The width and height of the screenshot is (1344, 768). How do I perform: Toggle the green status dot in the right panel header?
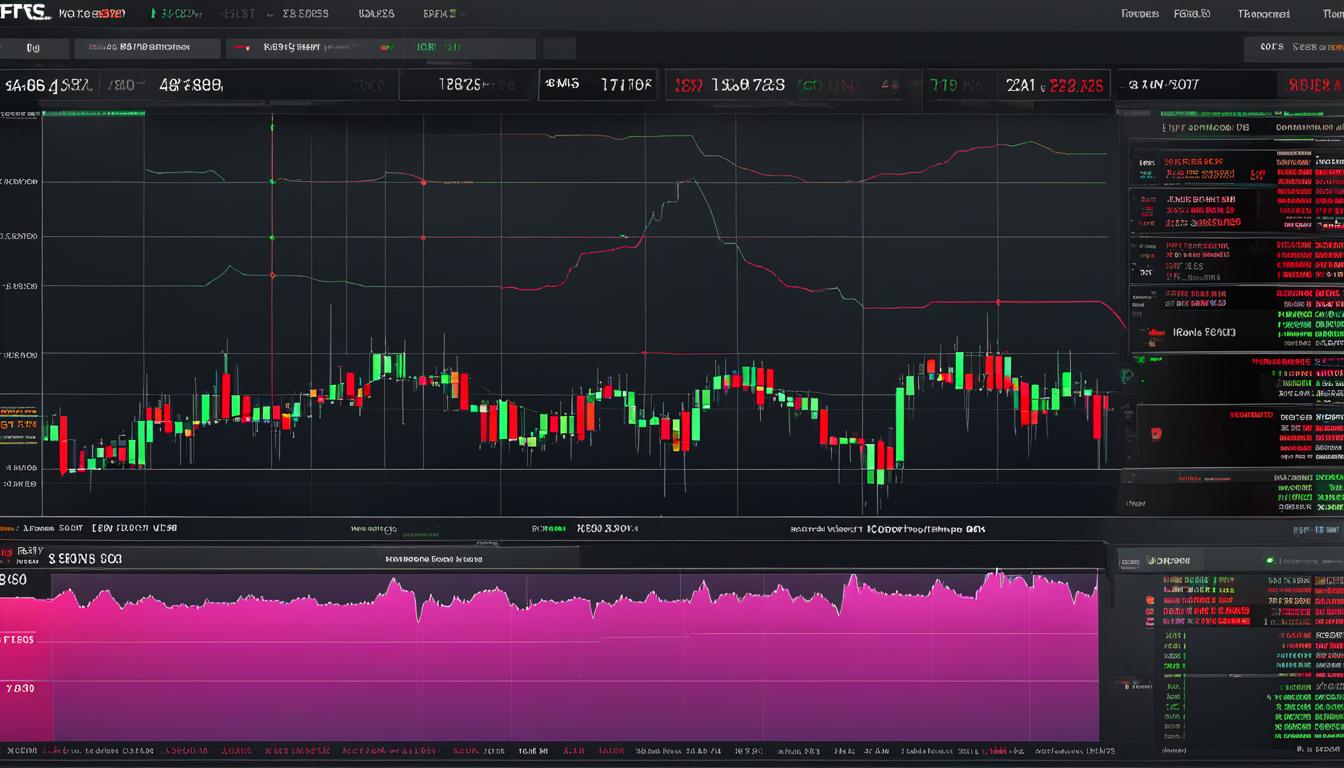pos(1270,561)
